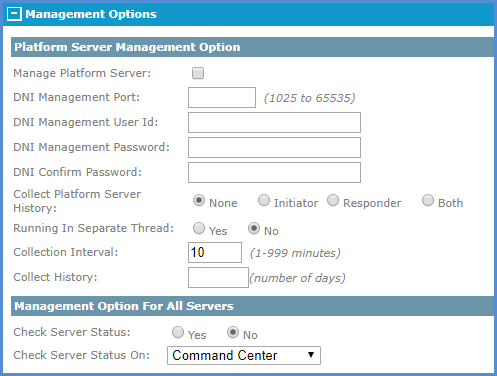497x376 pixels.
Task: Click the 'Running In Separate Thread:' label
Action: tap(94, 228)
